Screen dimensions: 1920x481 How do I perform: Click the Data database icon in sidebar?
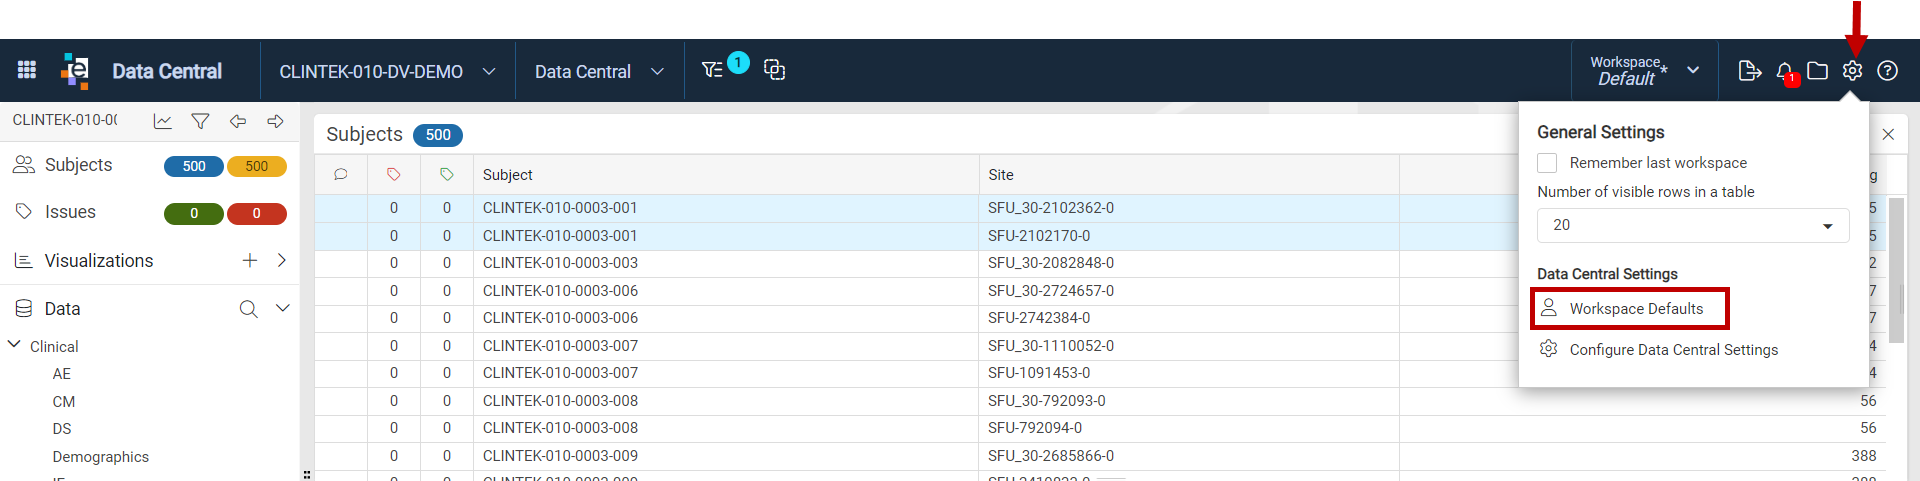click(24, 309)
